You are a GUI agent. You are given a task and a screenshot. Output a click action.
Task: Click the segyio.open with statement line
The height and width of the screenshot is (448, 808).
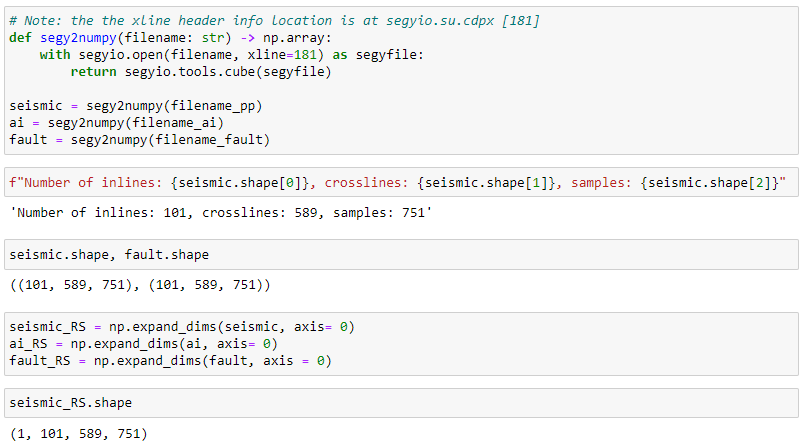click(231, 55)
